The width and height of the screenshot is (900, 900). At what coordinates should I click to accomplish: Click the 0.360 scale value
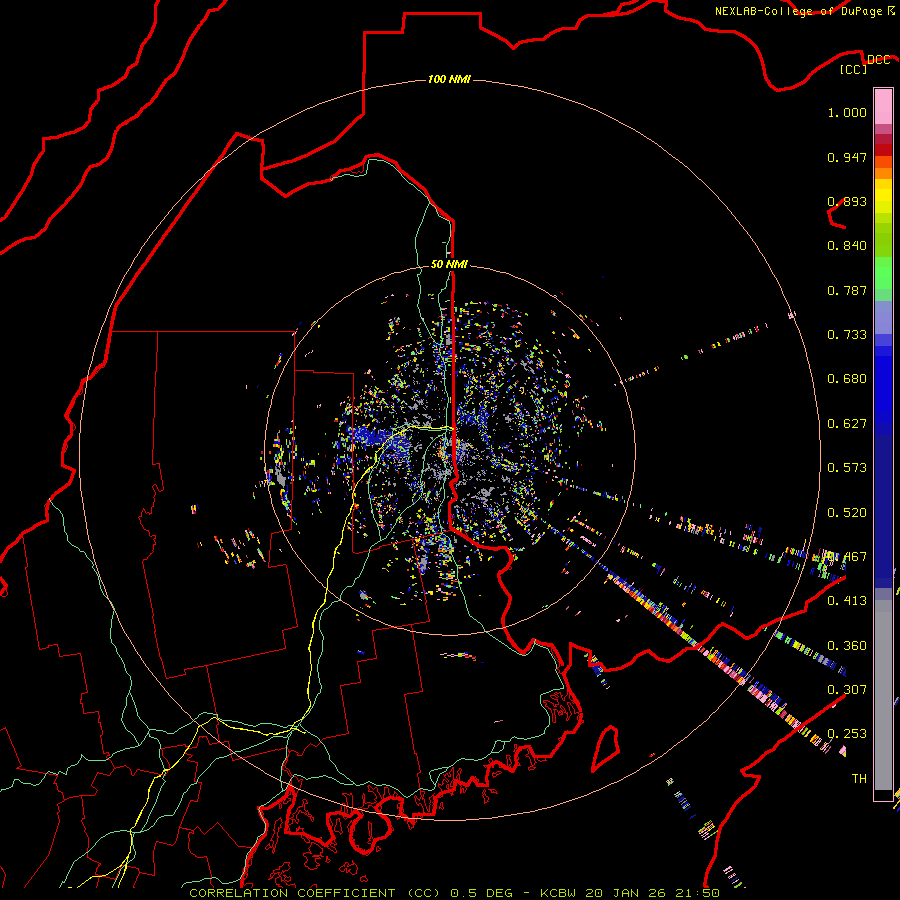tap(847, 646)
